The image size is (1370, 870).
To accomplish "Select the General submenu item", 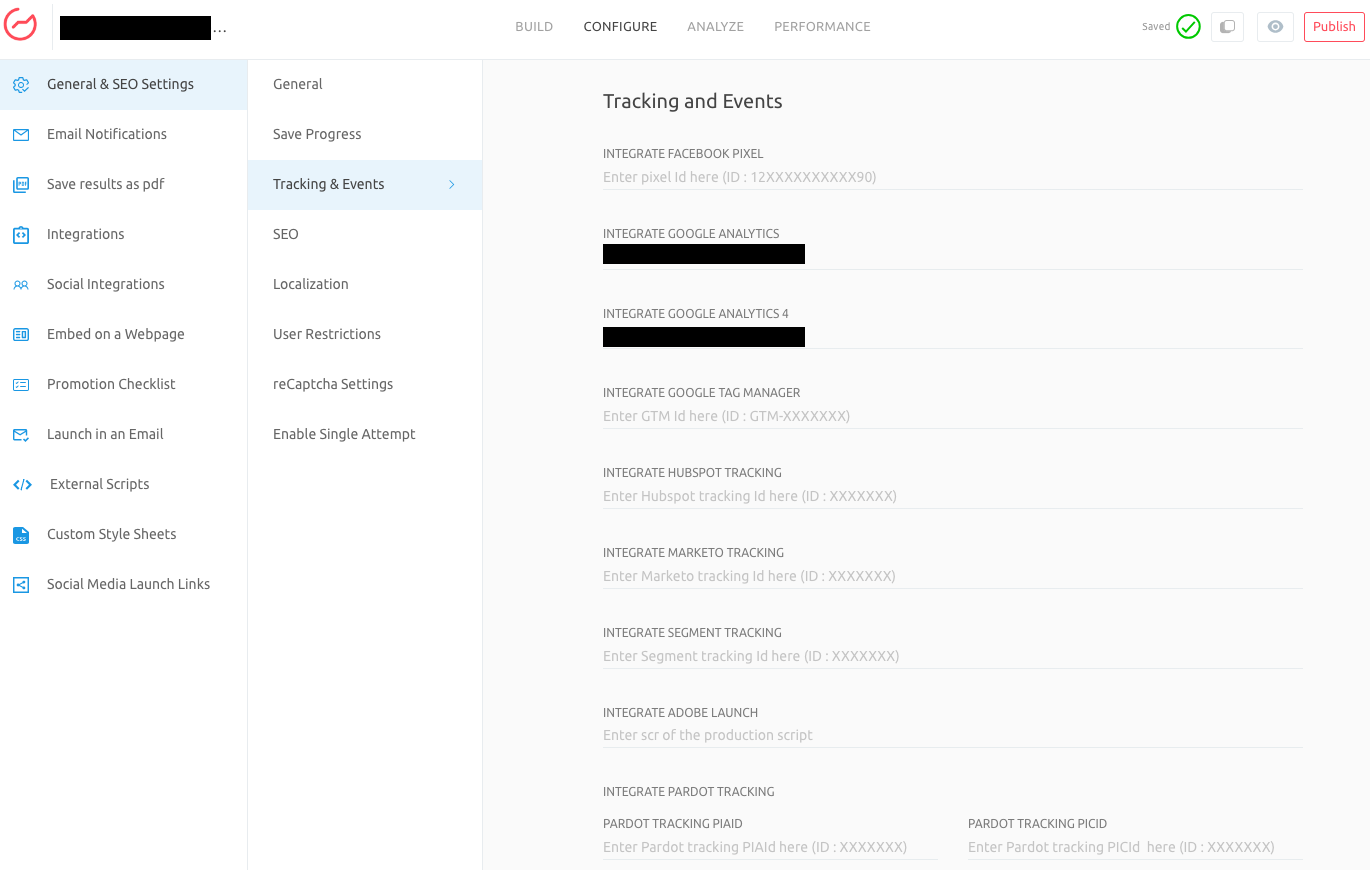I will tap(365, 85).
